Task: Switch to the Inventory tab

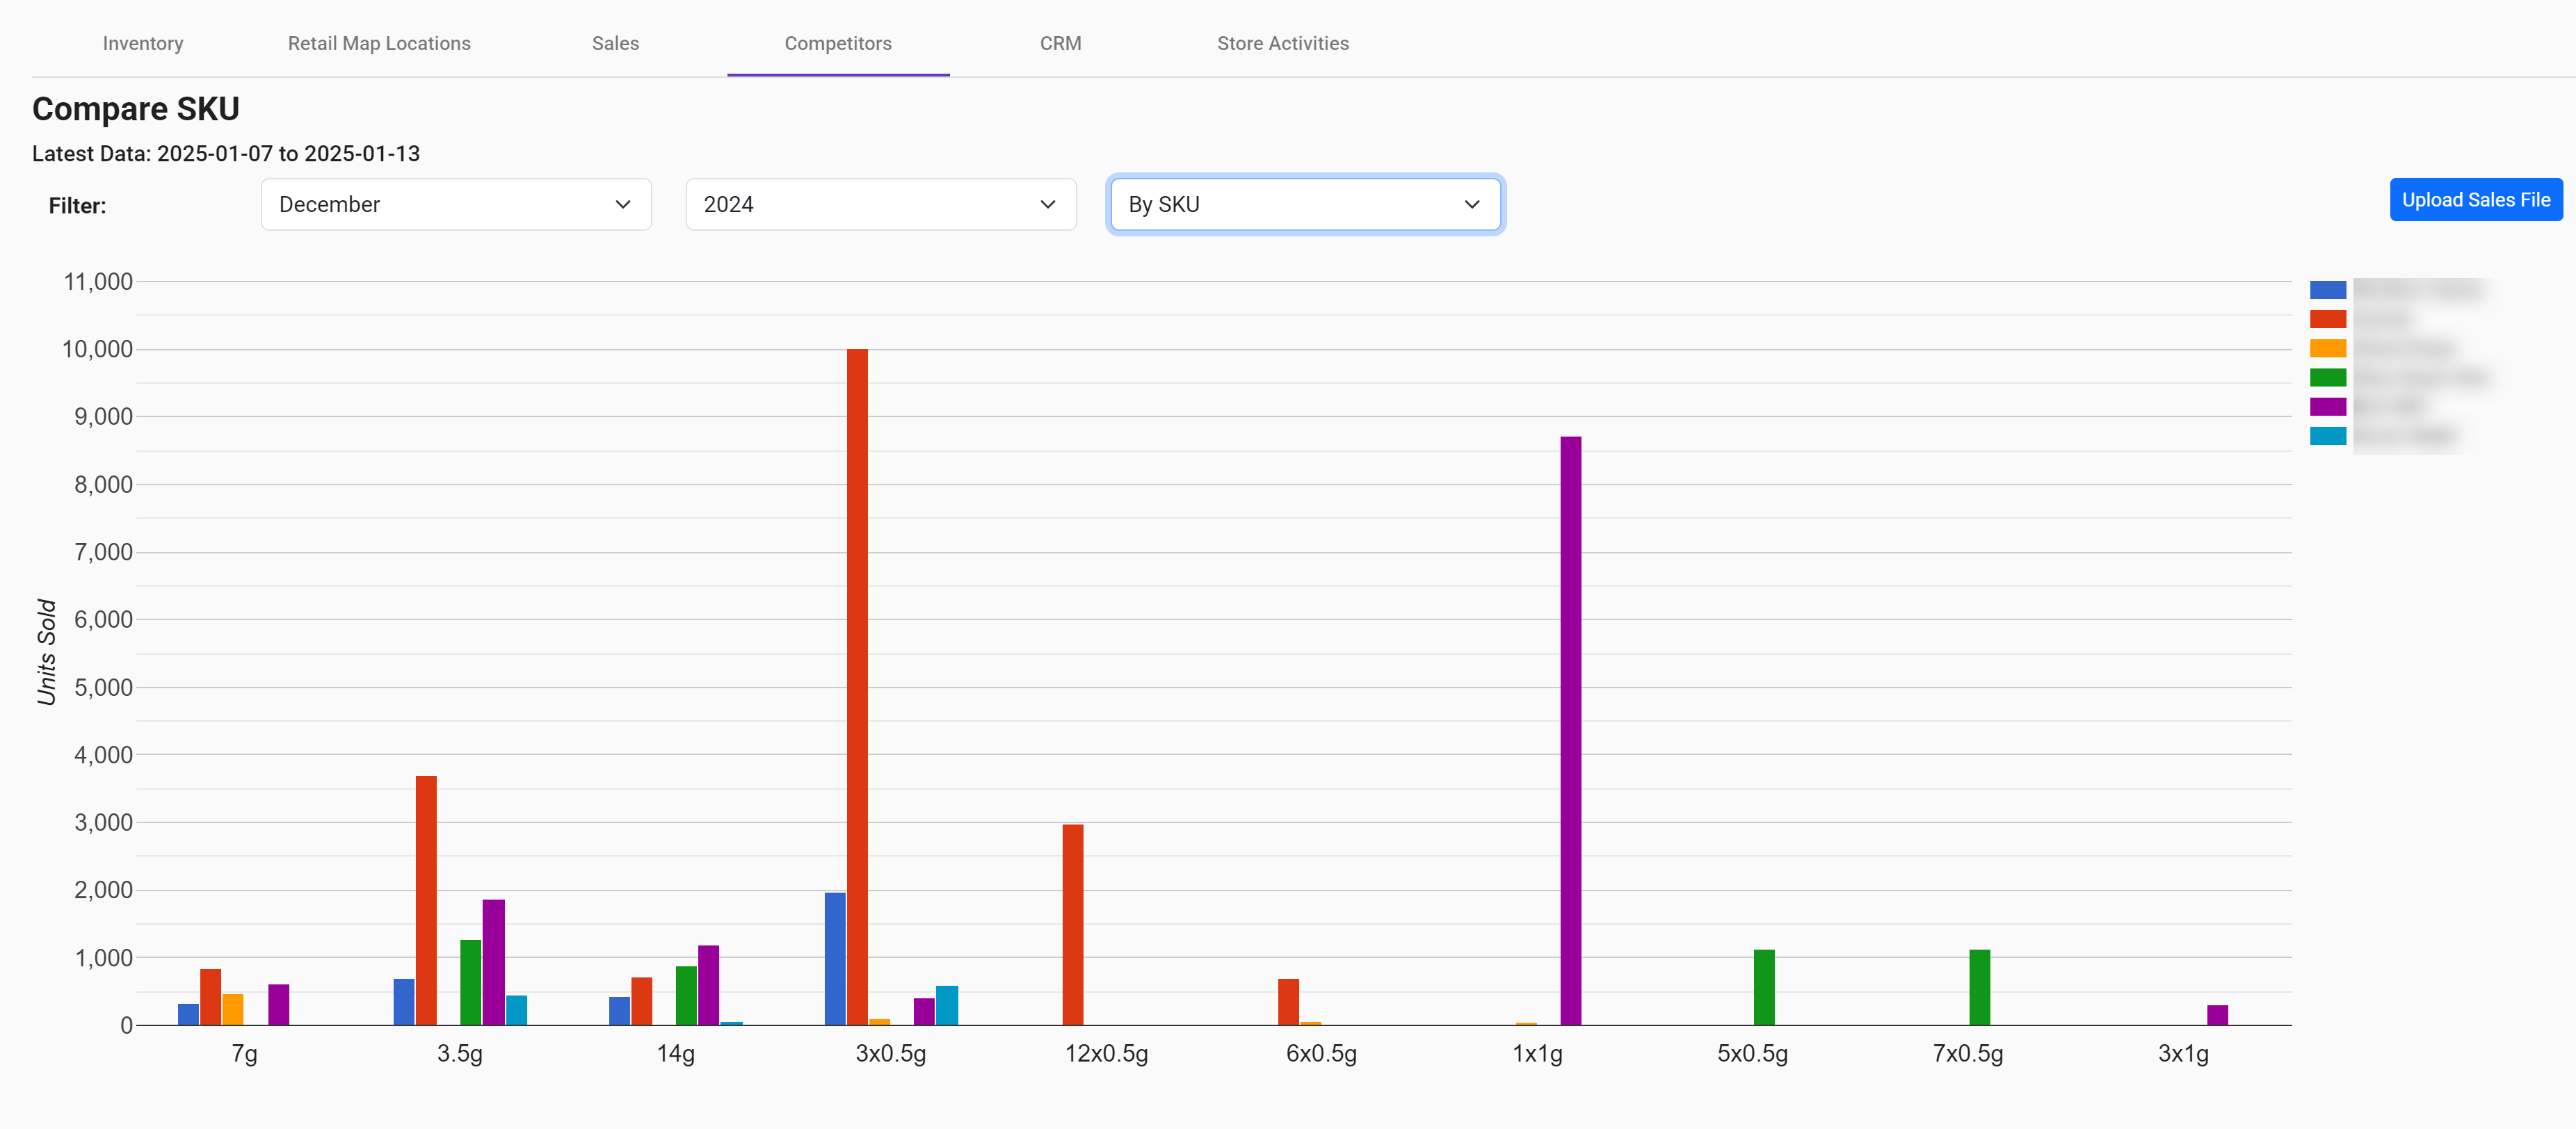Action: tap(143, 43)
